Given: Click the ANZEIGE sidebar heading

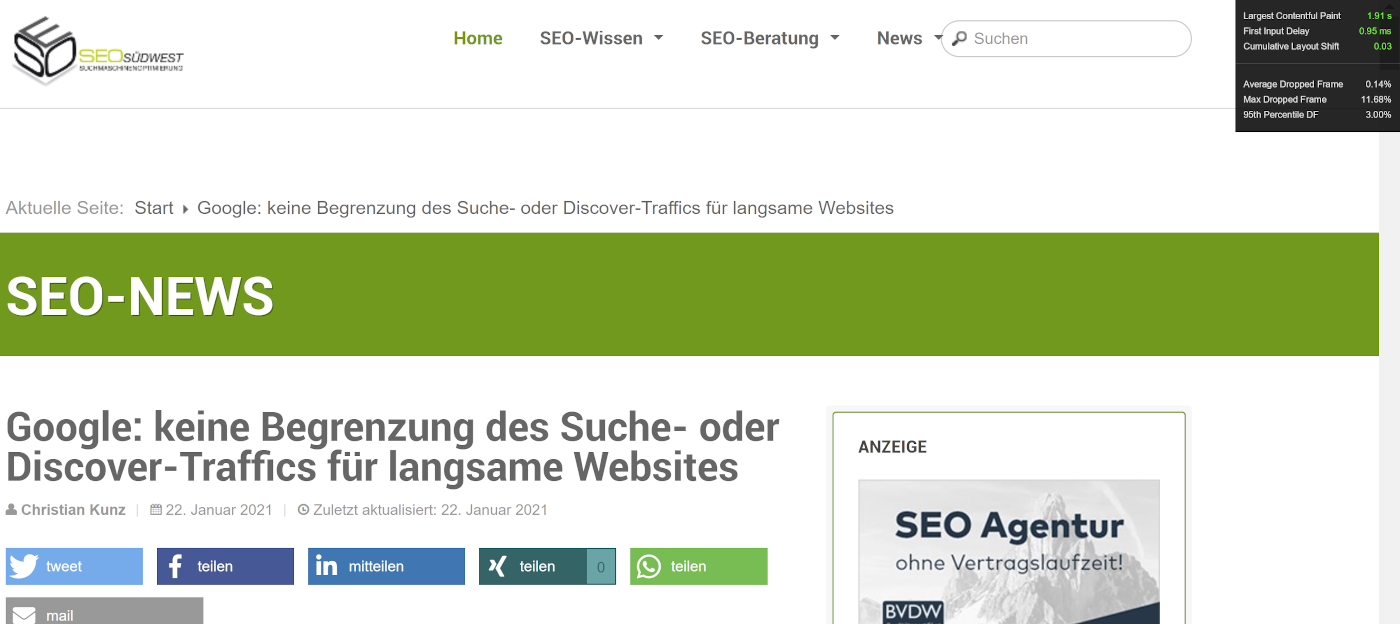Looking at the screenshot, I should (892, 447).
